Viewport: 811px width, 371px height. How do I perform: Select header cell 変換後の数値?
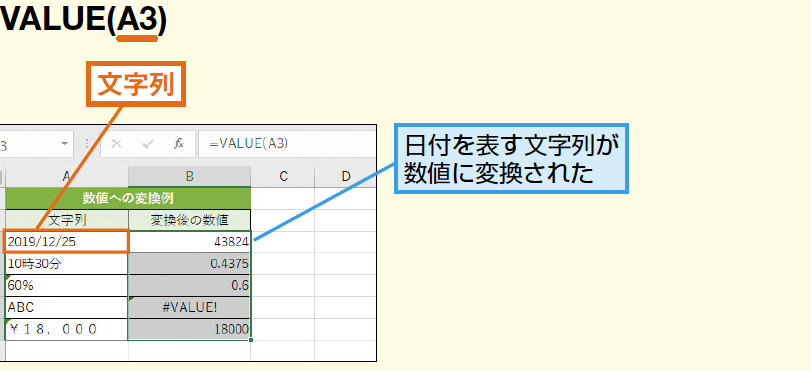tap(189, 220)
